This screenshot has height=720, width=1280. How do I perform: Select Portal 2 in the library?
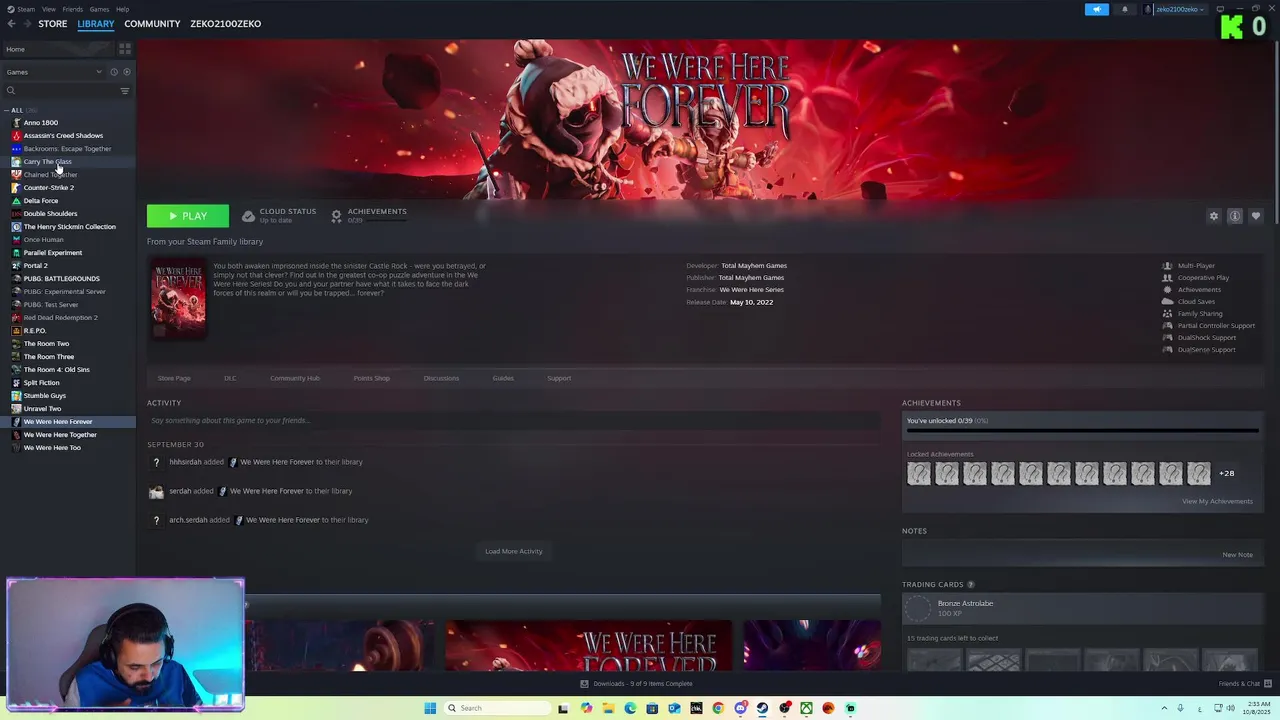[35, 266]
